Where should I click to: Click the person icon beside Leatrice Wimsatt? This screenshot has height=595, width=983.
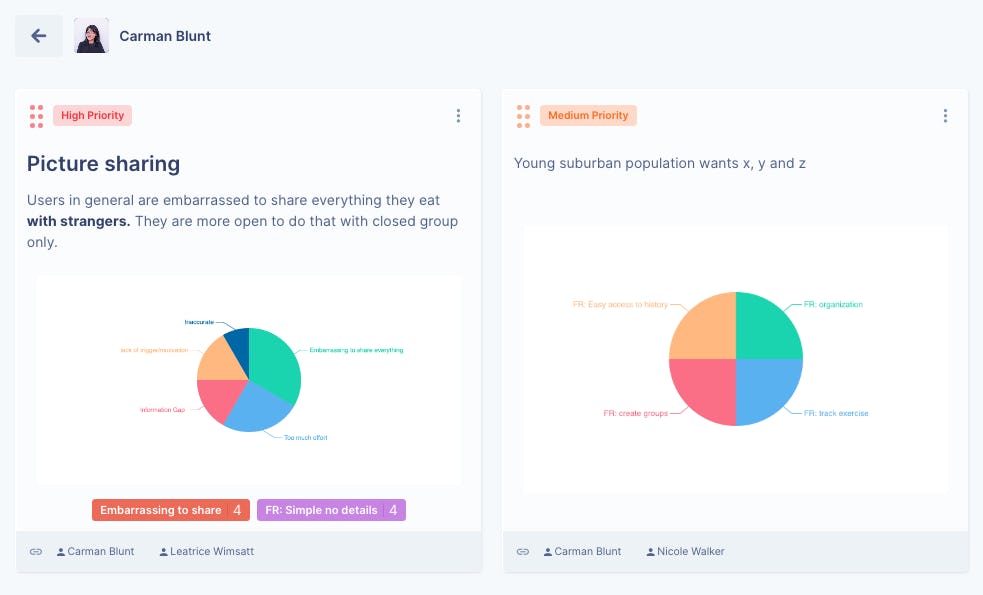tap(162, 551)
